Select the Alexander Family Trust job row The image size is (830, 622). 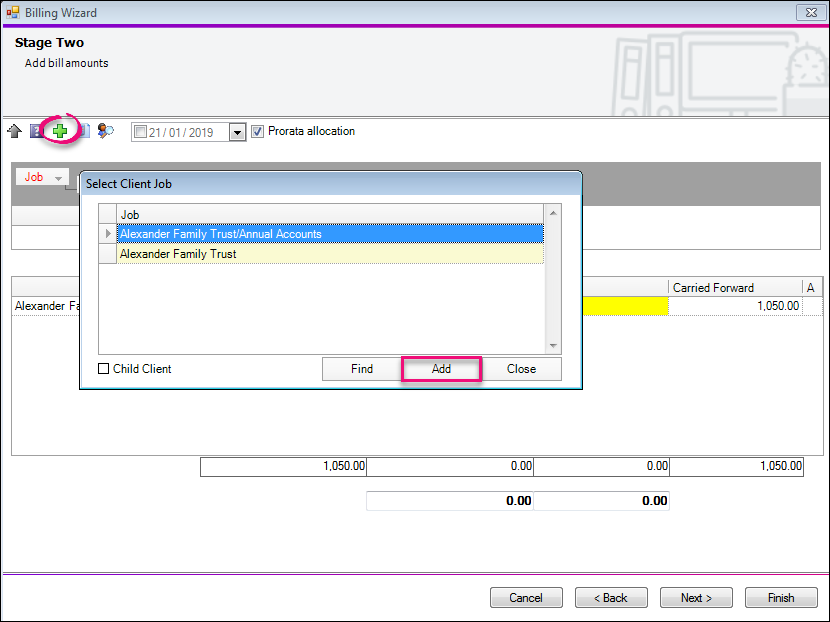click(330, 254)
